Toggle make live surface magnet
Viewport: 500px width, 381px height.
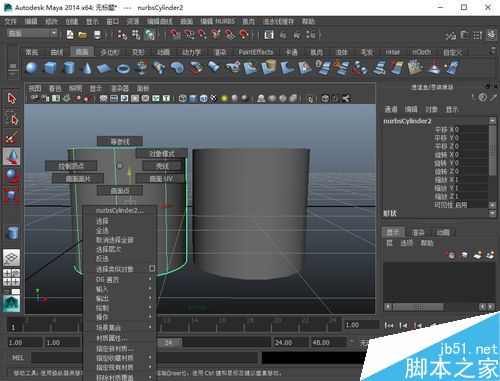coord(244,34)
